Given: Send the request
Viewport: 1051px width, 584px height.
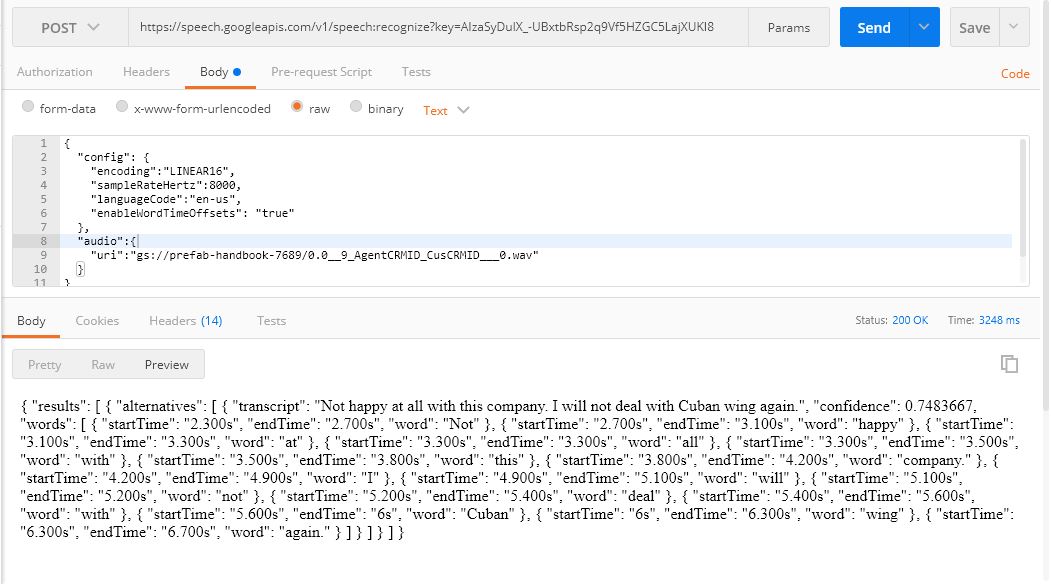Looking at the screenshot, I should [x=874, y=27].
